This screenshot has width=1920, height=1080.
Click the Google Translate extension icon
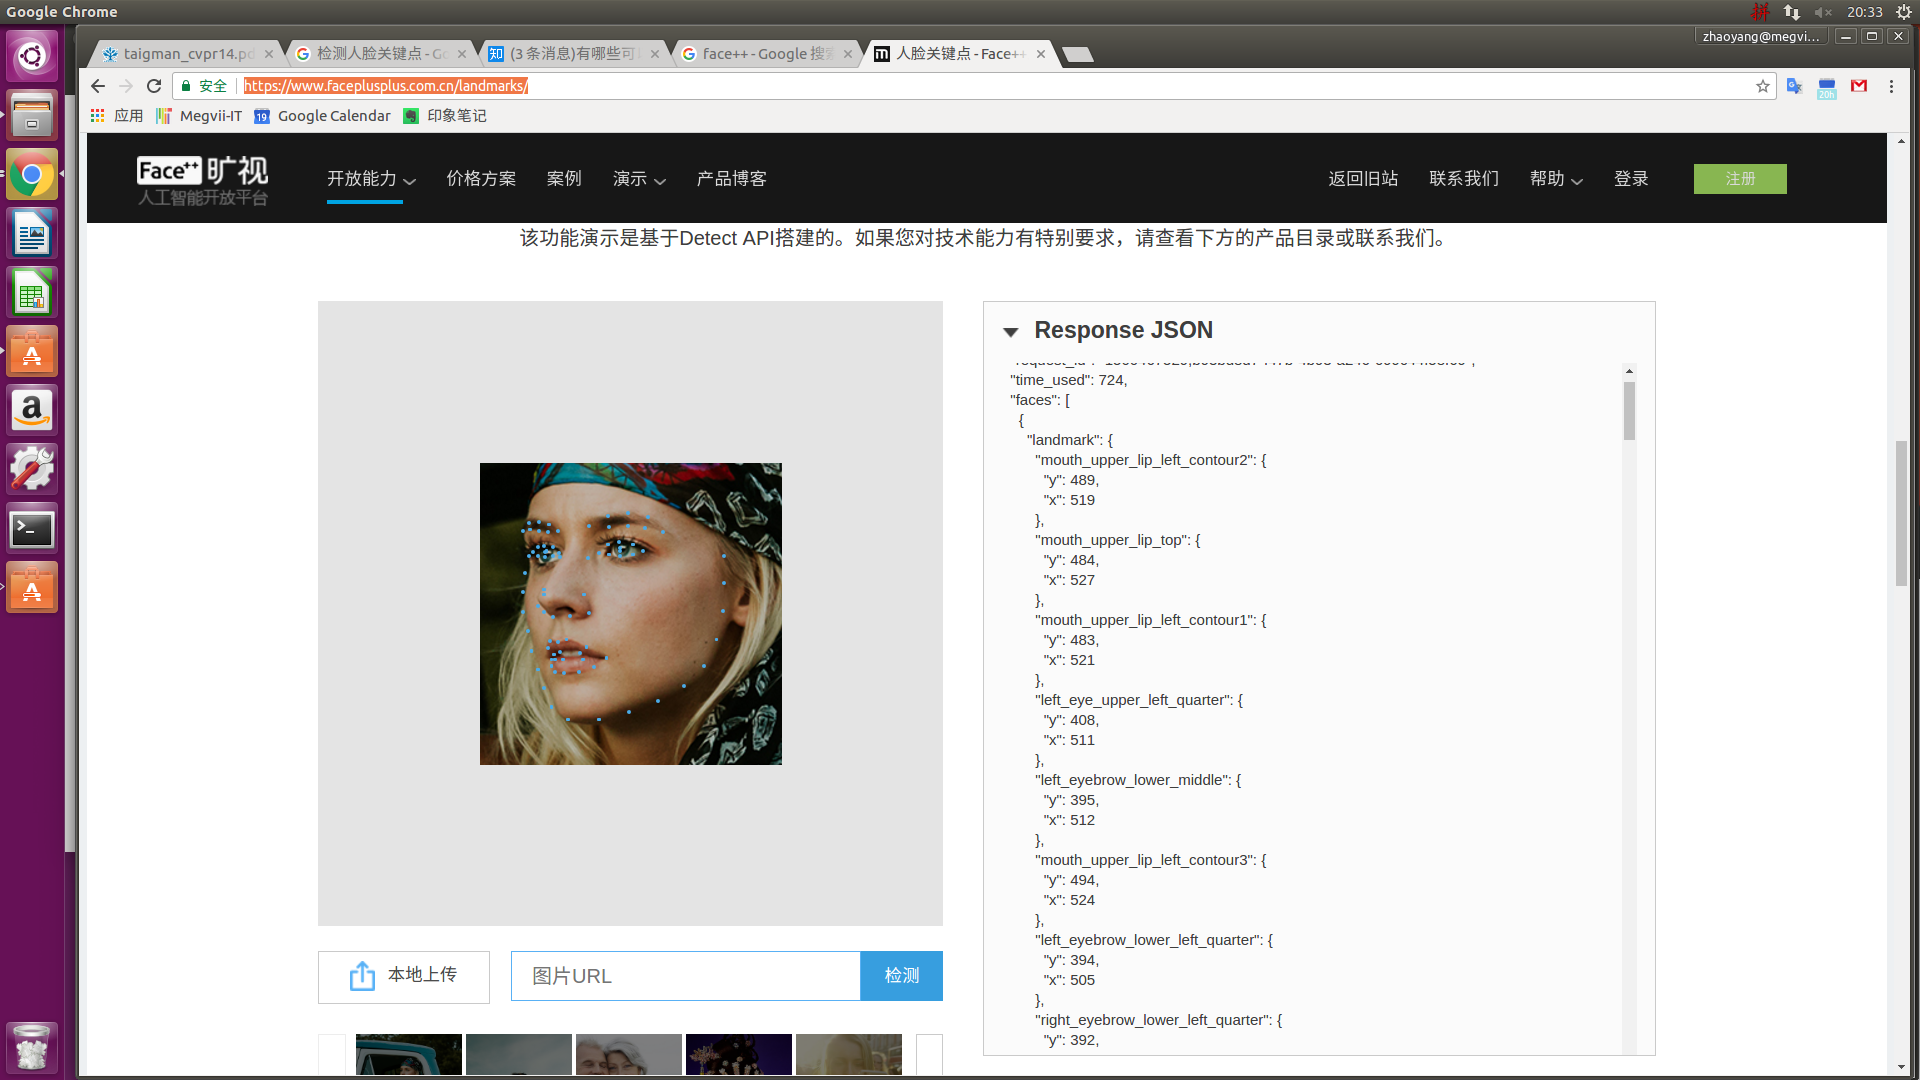(1794, 86)
